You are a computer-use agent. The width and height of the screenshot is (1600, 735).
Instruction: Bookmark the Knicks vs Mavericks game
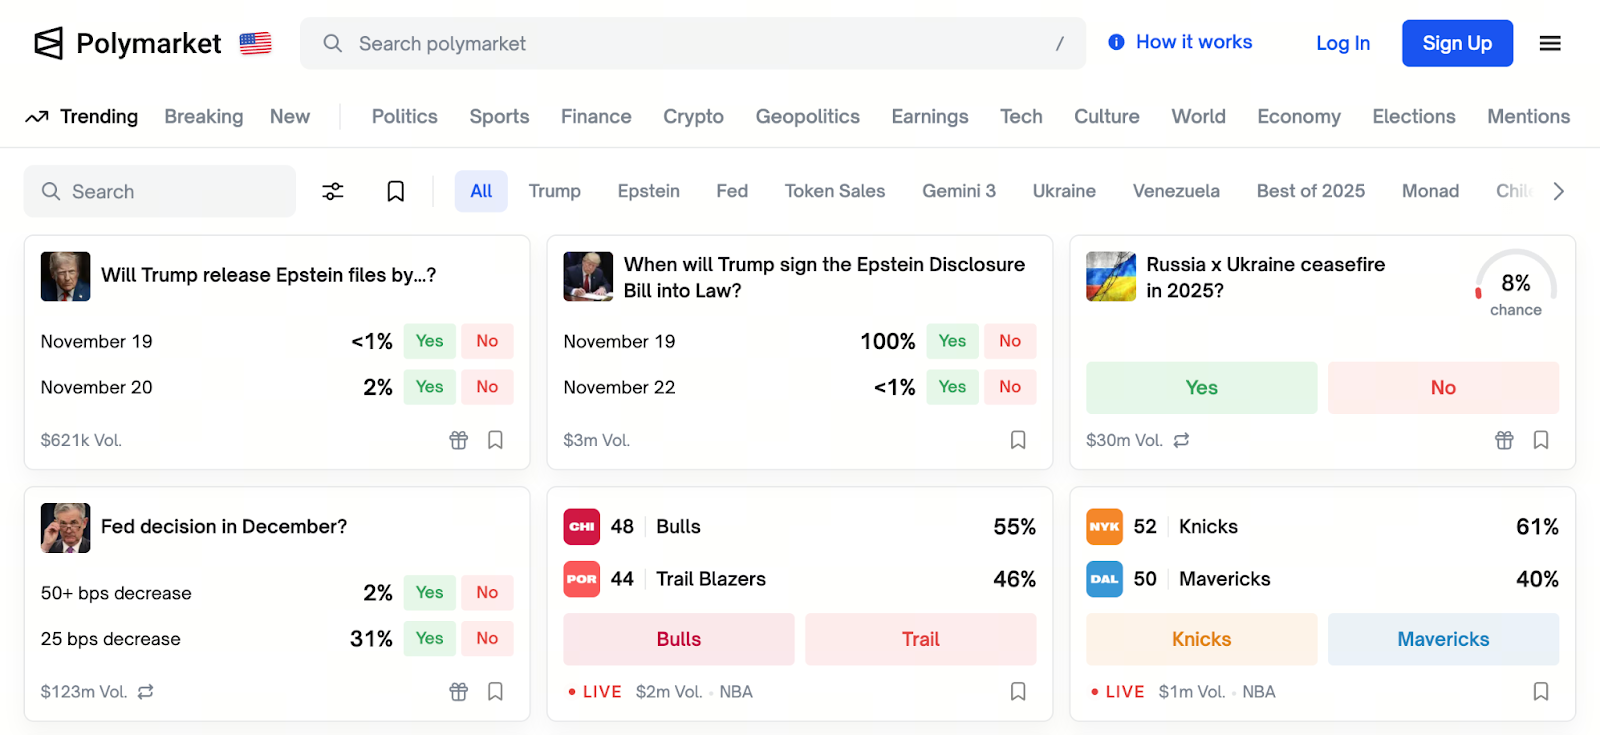(1541, 692)
